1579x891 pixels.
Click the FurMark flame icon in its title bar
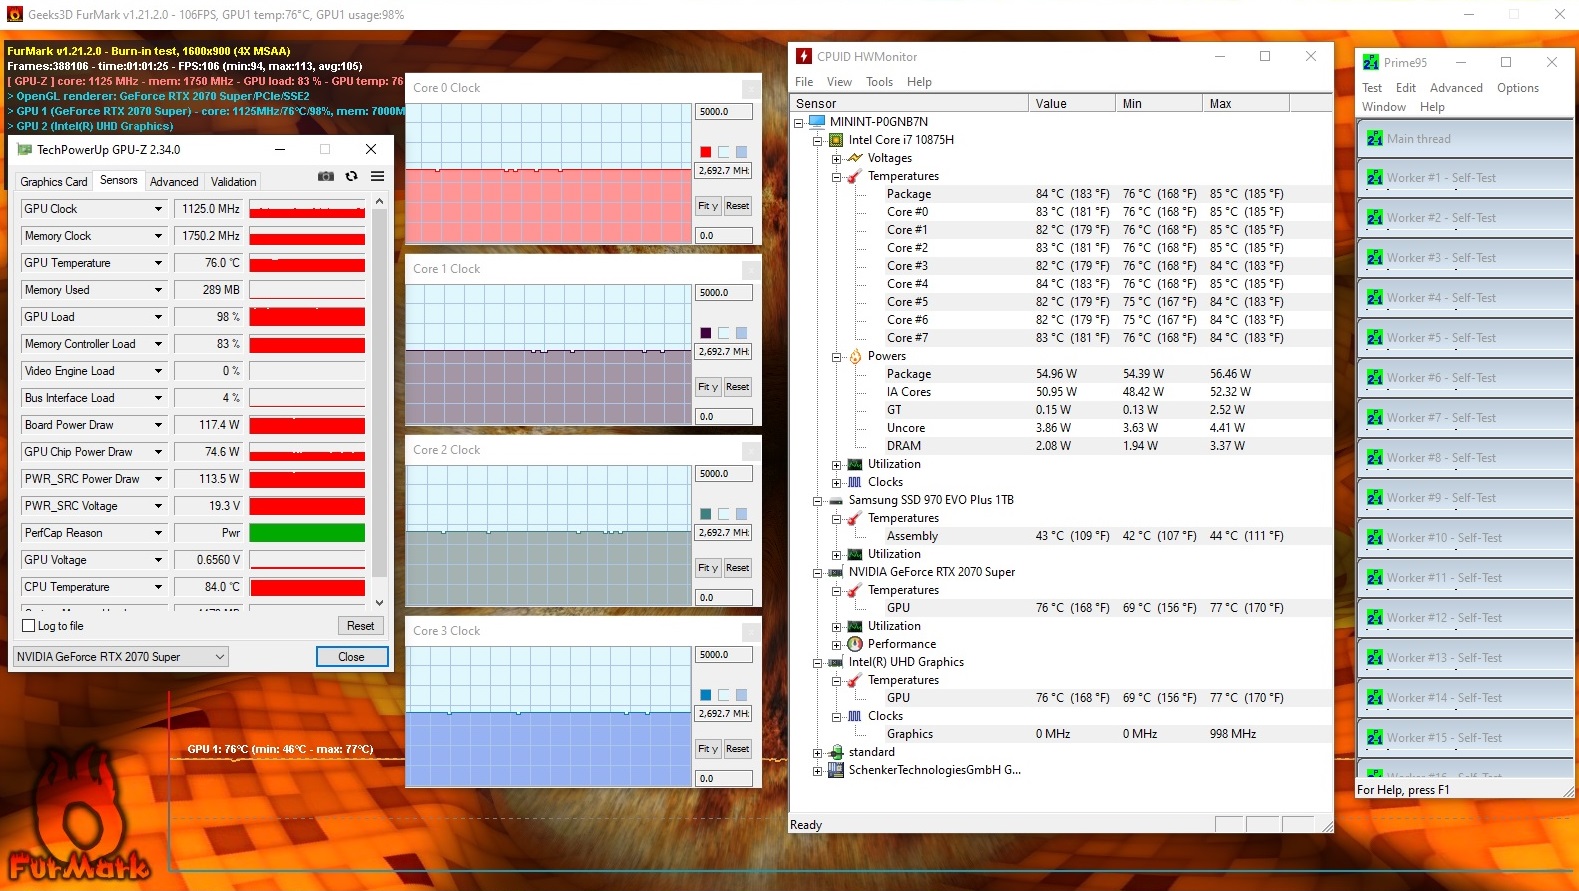point(14,14)
